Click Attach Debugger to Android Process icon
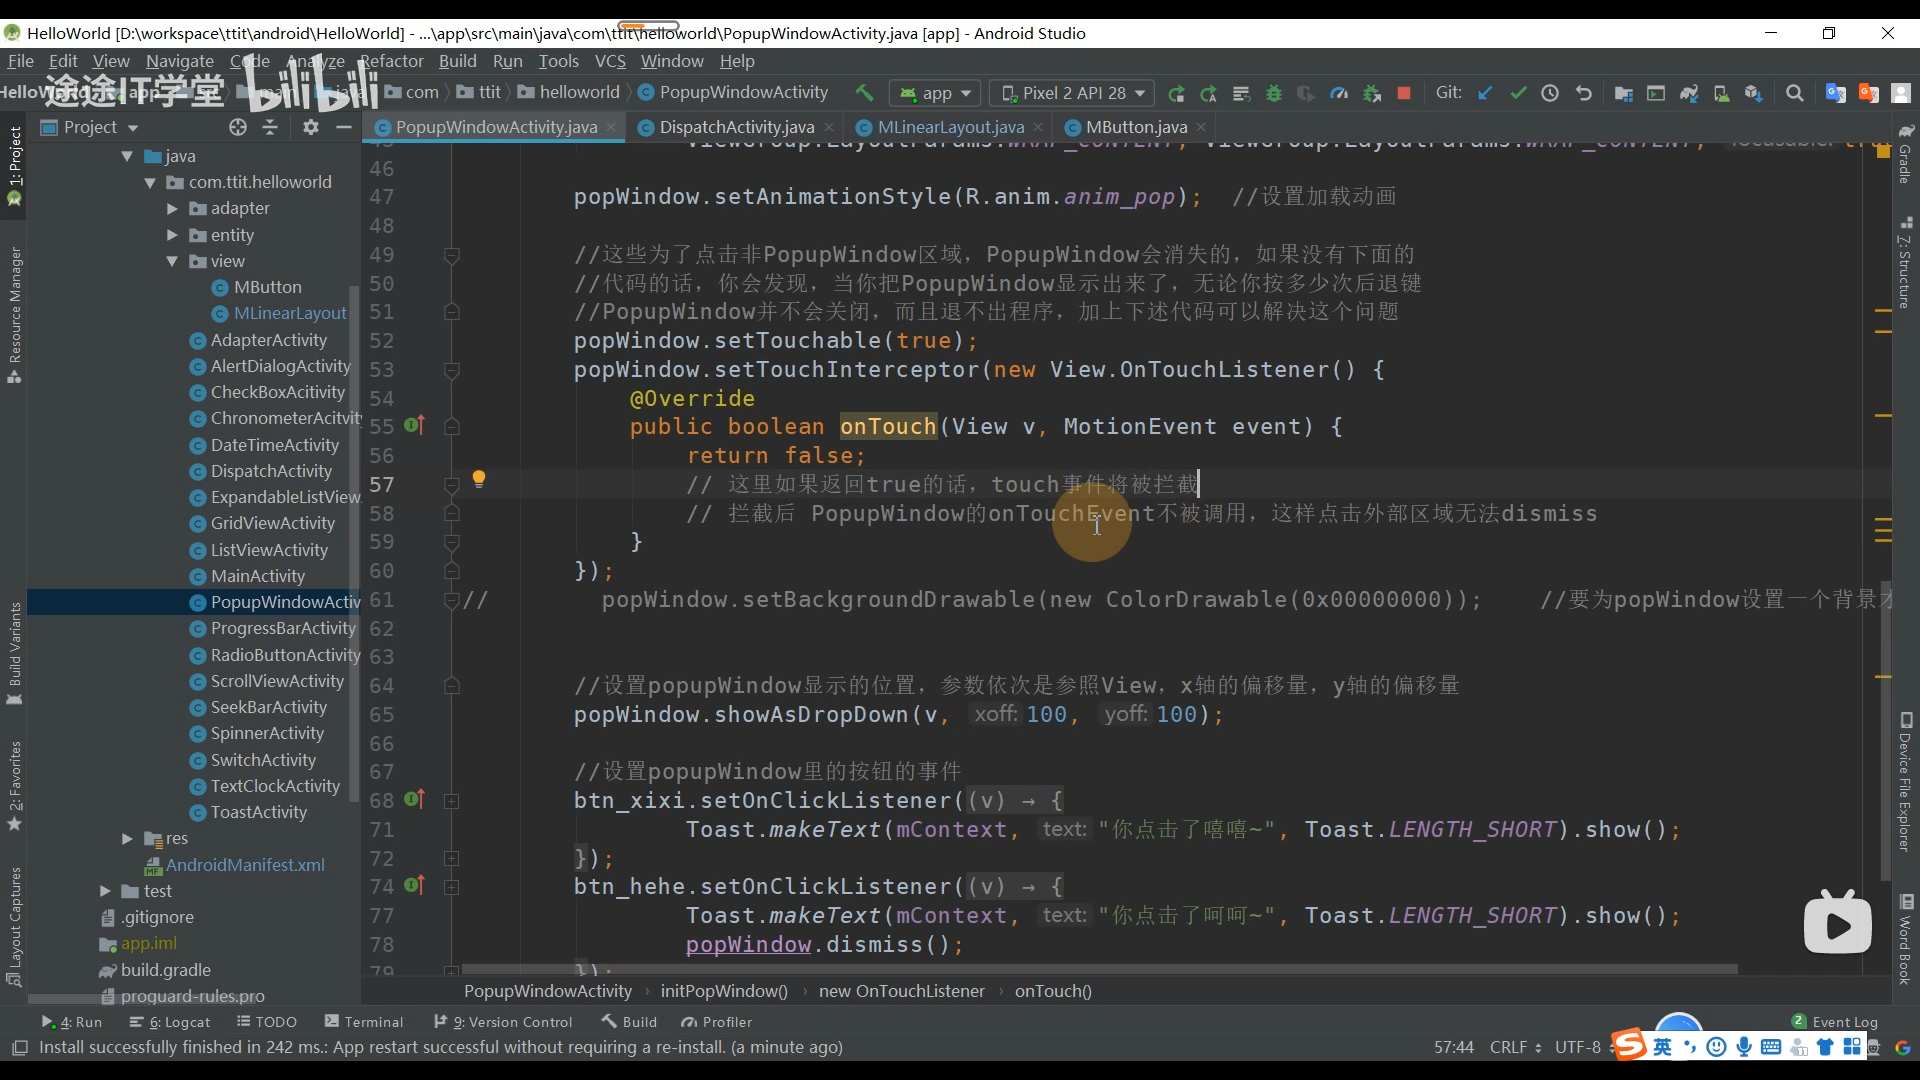This screenshot has width=1920, height=1080. (1372, 93)
